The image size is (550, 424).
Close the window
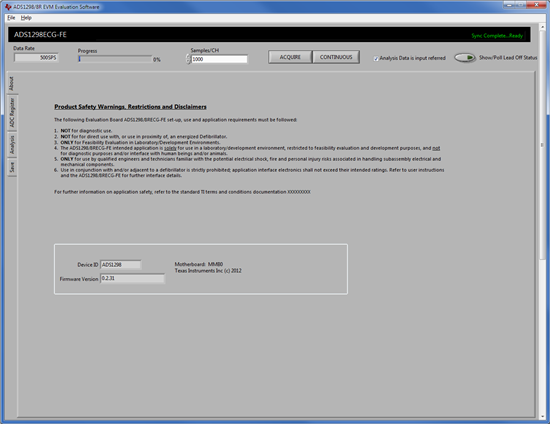pyautogui.click(x=536, y=5)
